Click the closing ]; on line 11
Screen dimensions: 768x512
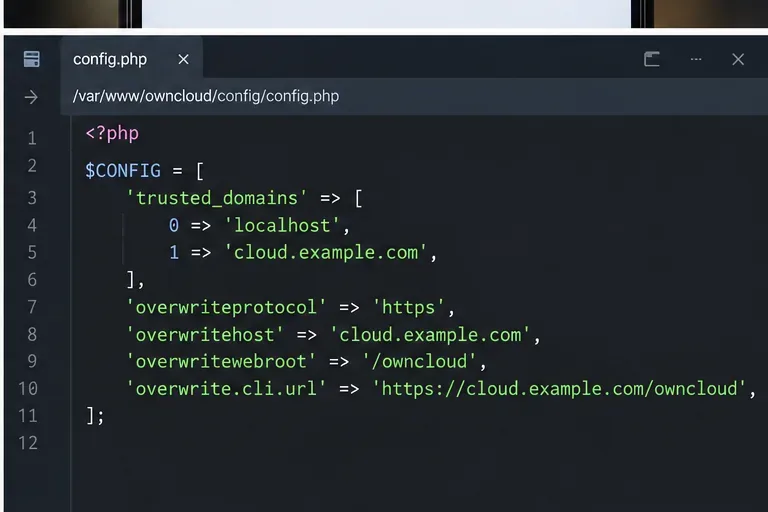pos(95,416)
